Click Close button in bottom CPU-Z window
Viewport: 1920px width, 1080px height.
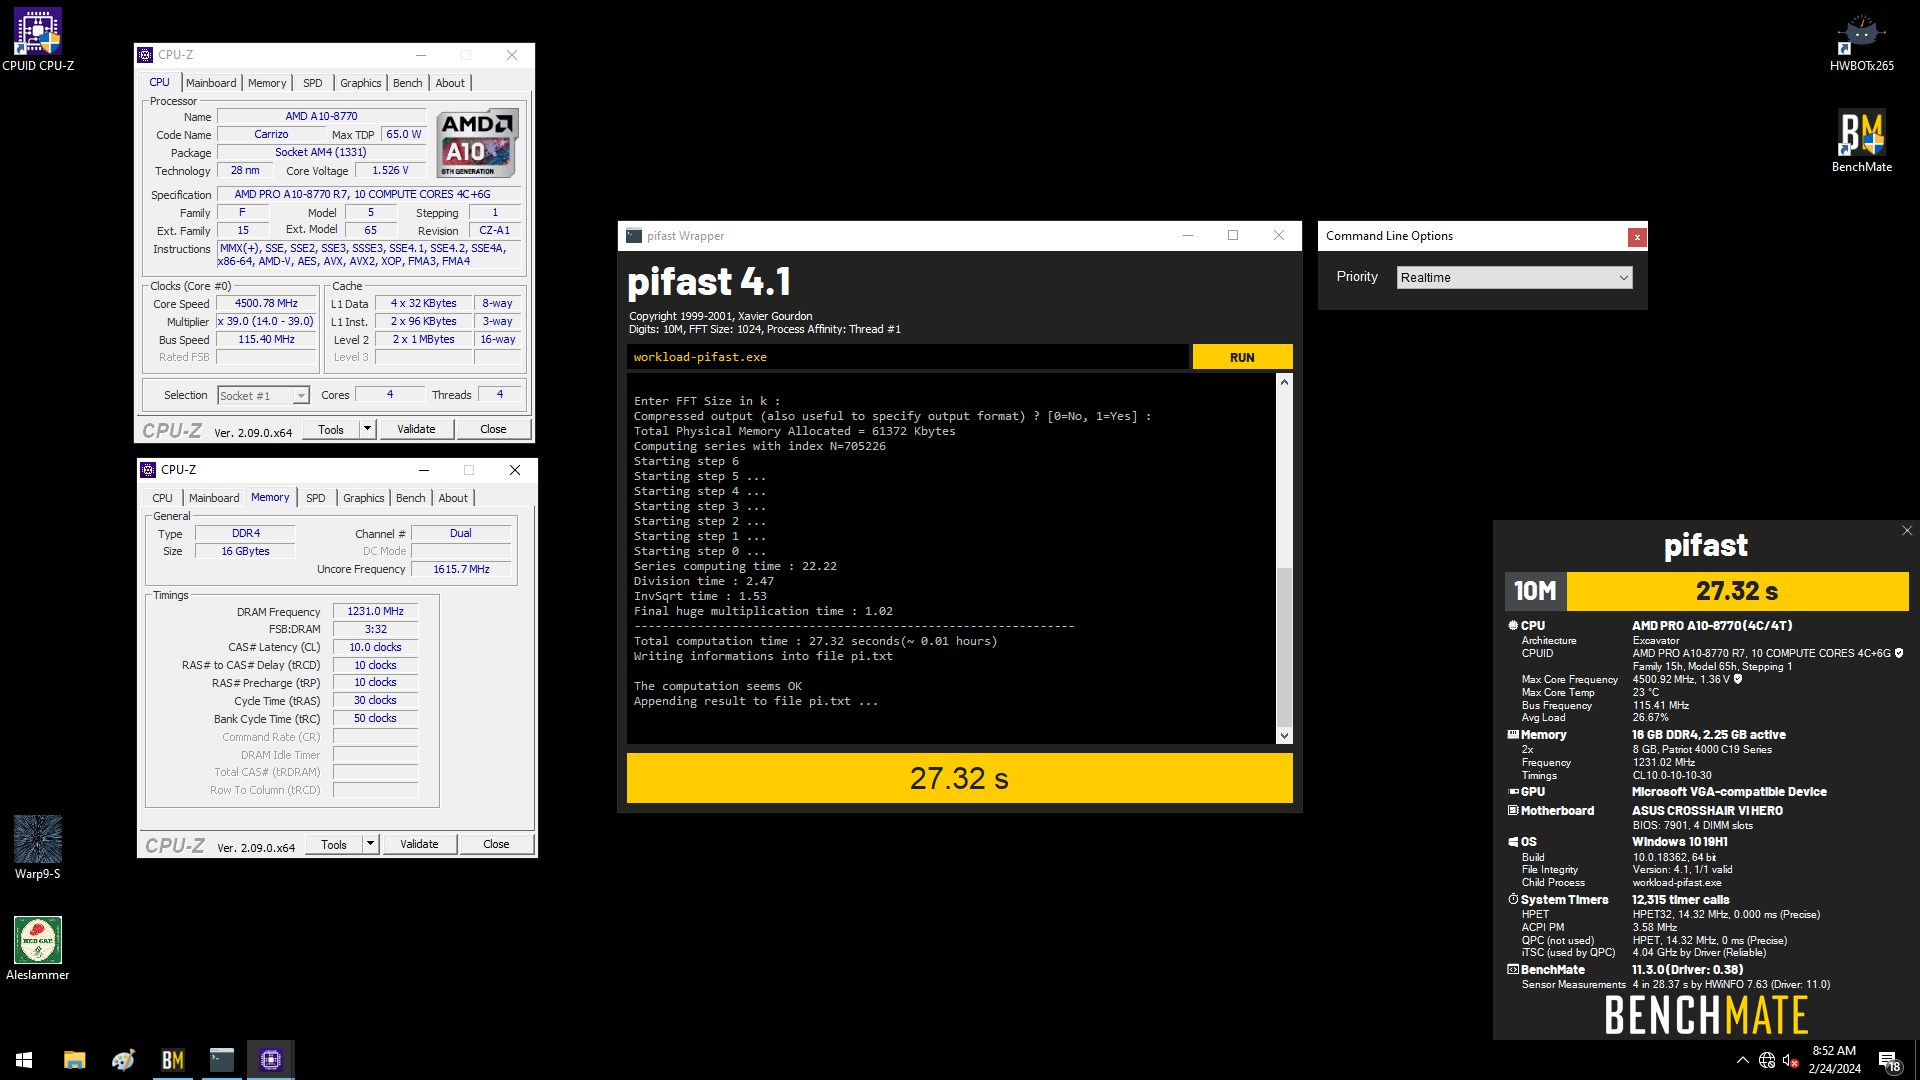pyautogui.click(x=496, y=845)
